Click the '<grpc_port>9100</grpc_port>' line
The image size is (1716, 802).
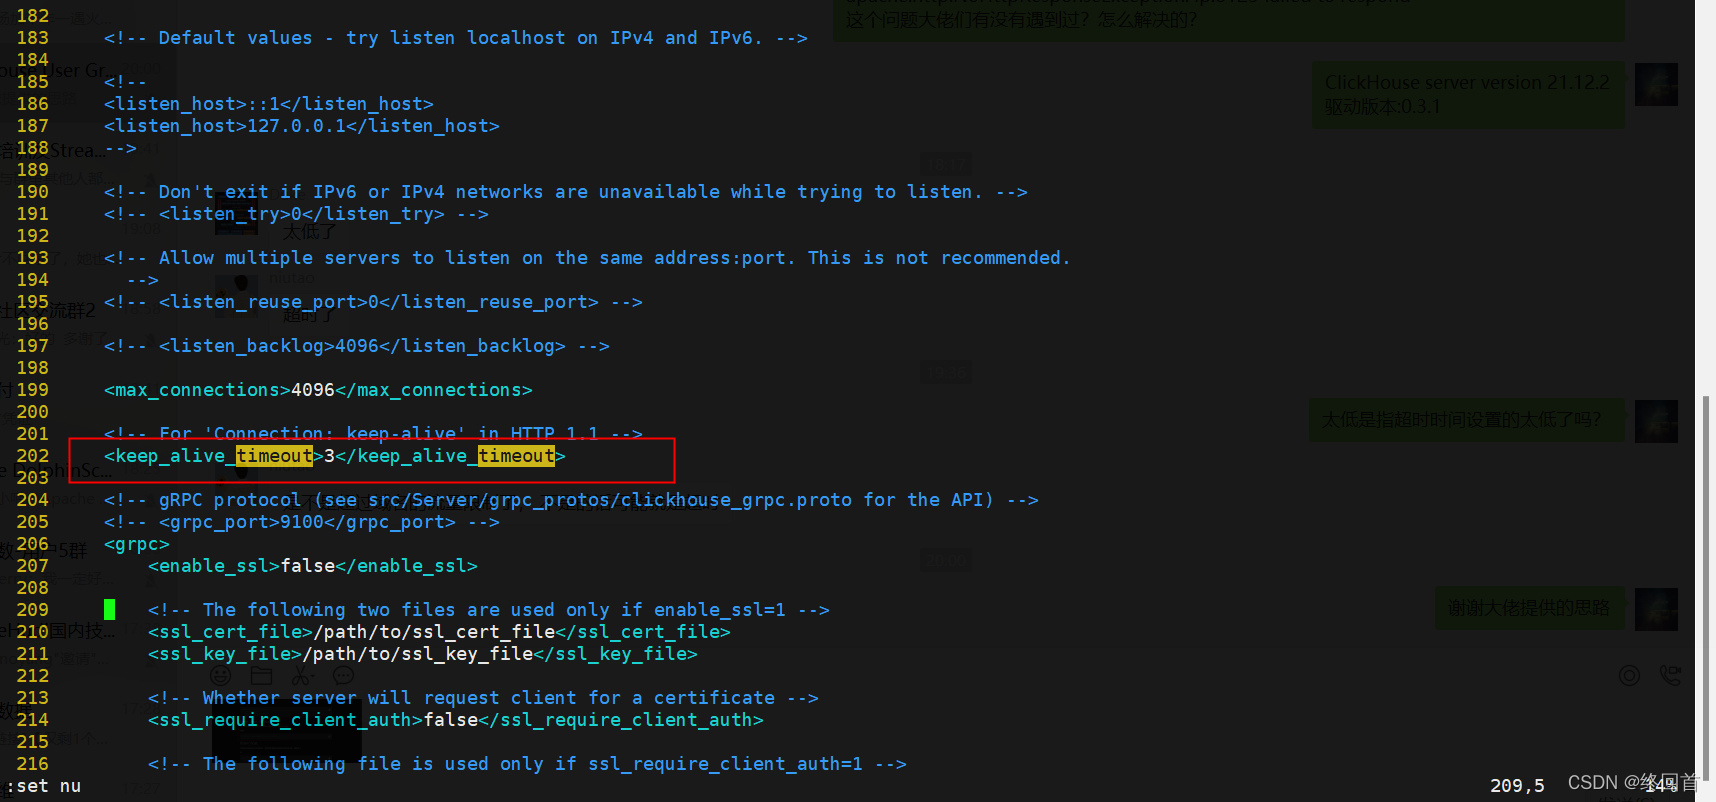click(x=302, y=522)
